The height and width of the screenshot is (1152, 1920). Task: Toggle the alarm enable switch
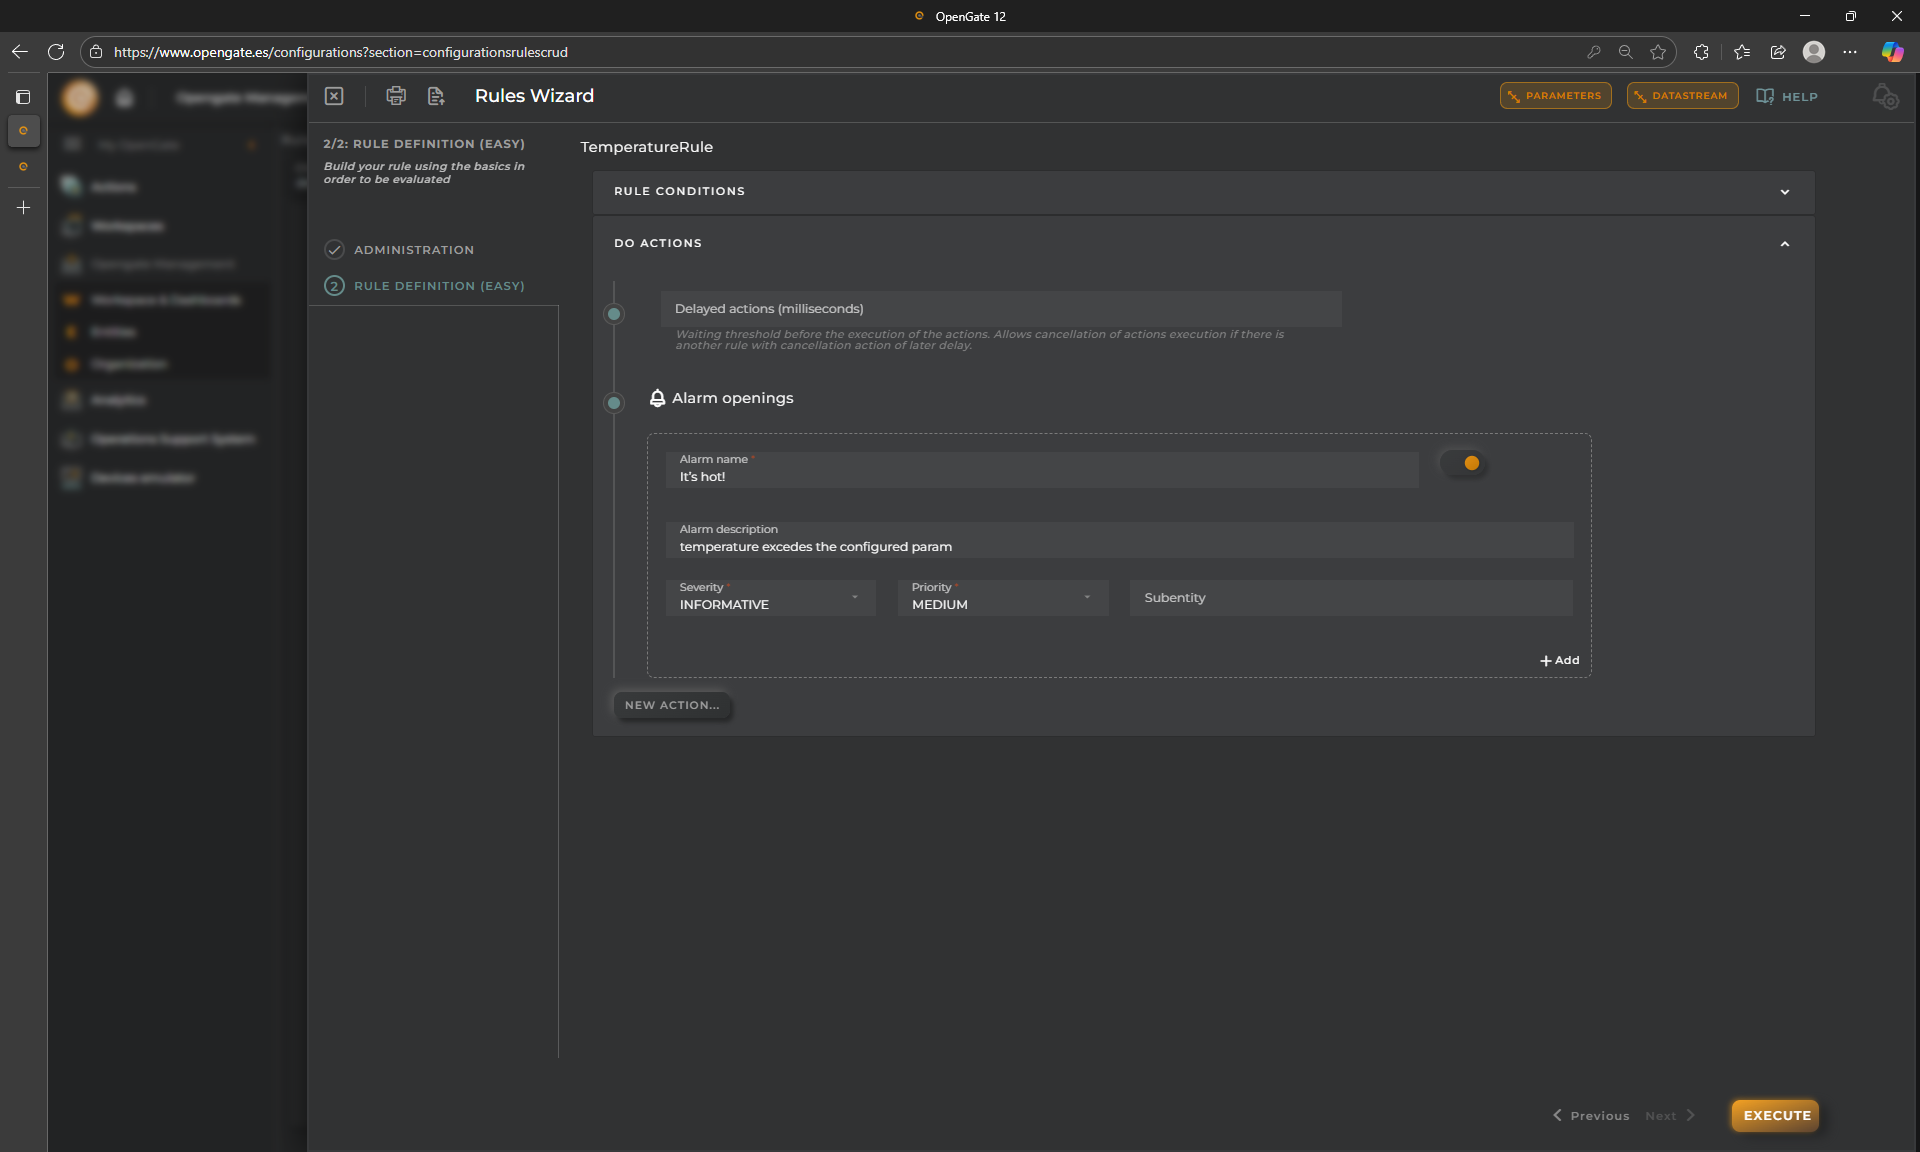coord(1464,463)
